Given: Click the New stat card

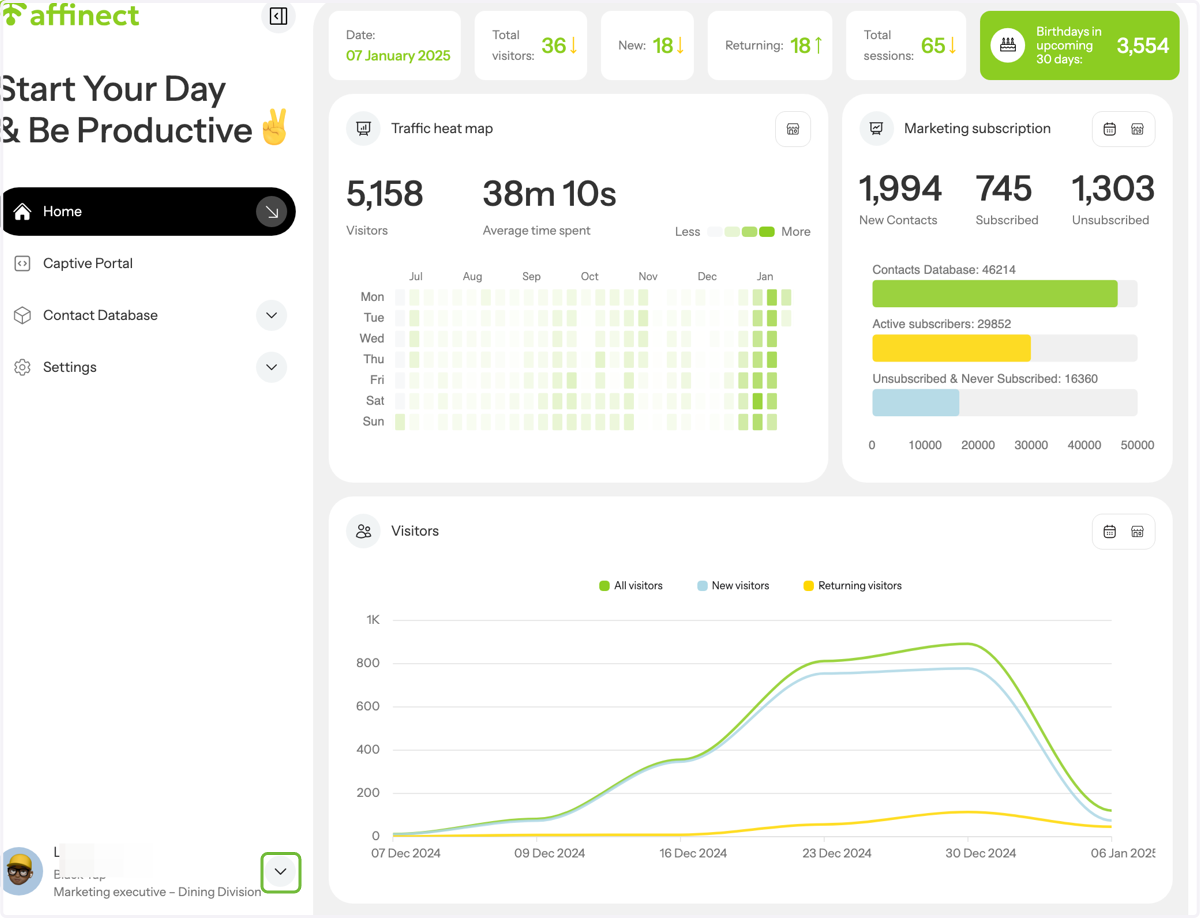Looking at the screenshot, I should [x=648, y=46].
